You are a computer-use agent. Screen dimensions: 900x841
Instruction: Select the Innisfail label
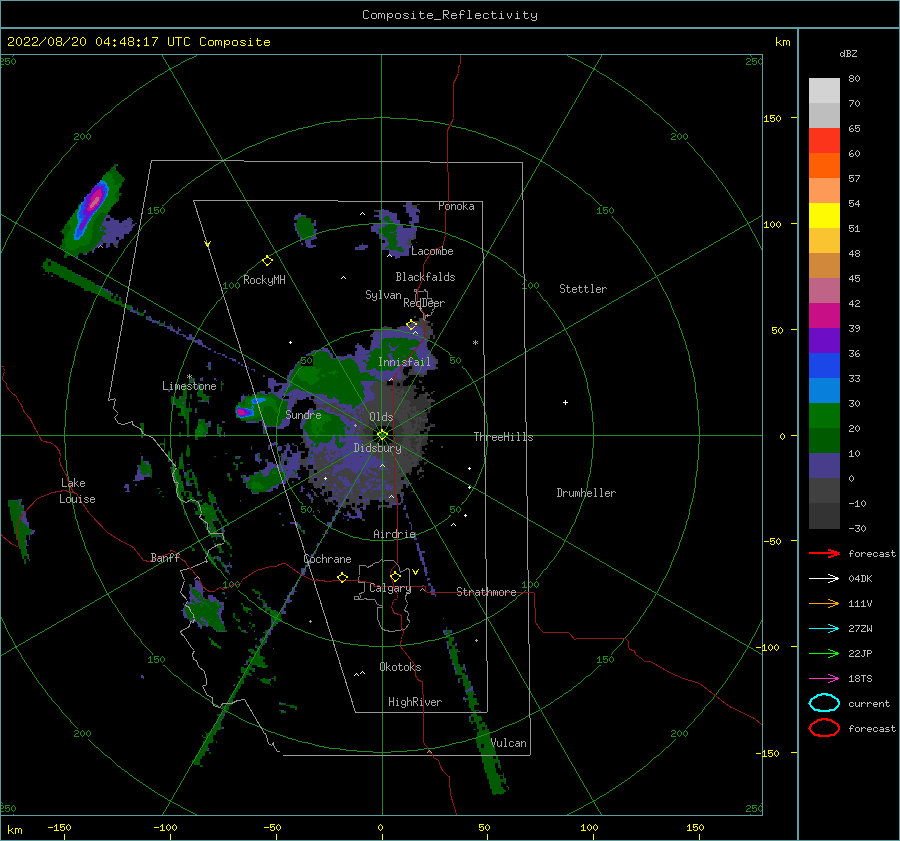pos(404,362)
